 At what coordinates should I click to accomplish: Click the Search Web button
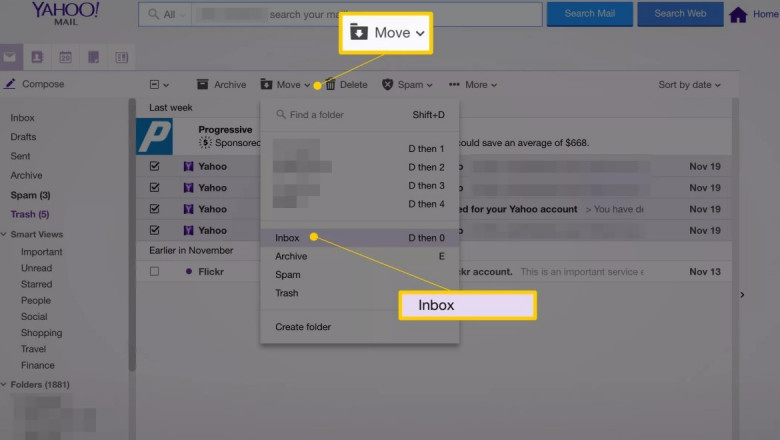tap(680, 14)
